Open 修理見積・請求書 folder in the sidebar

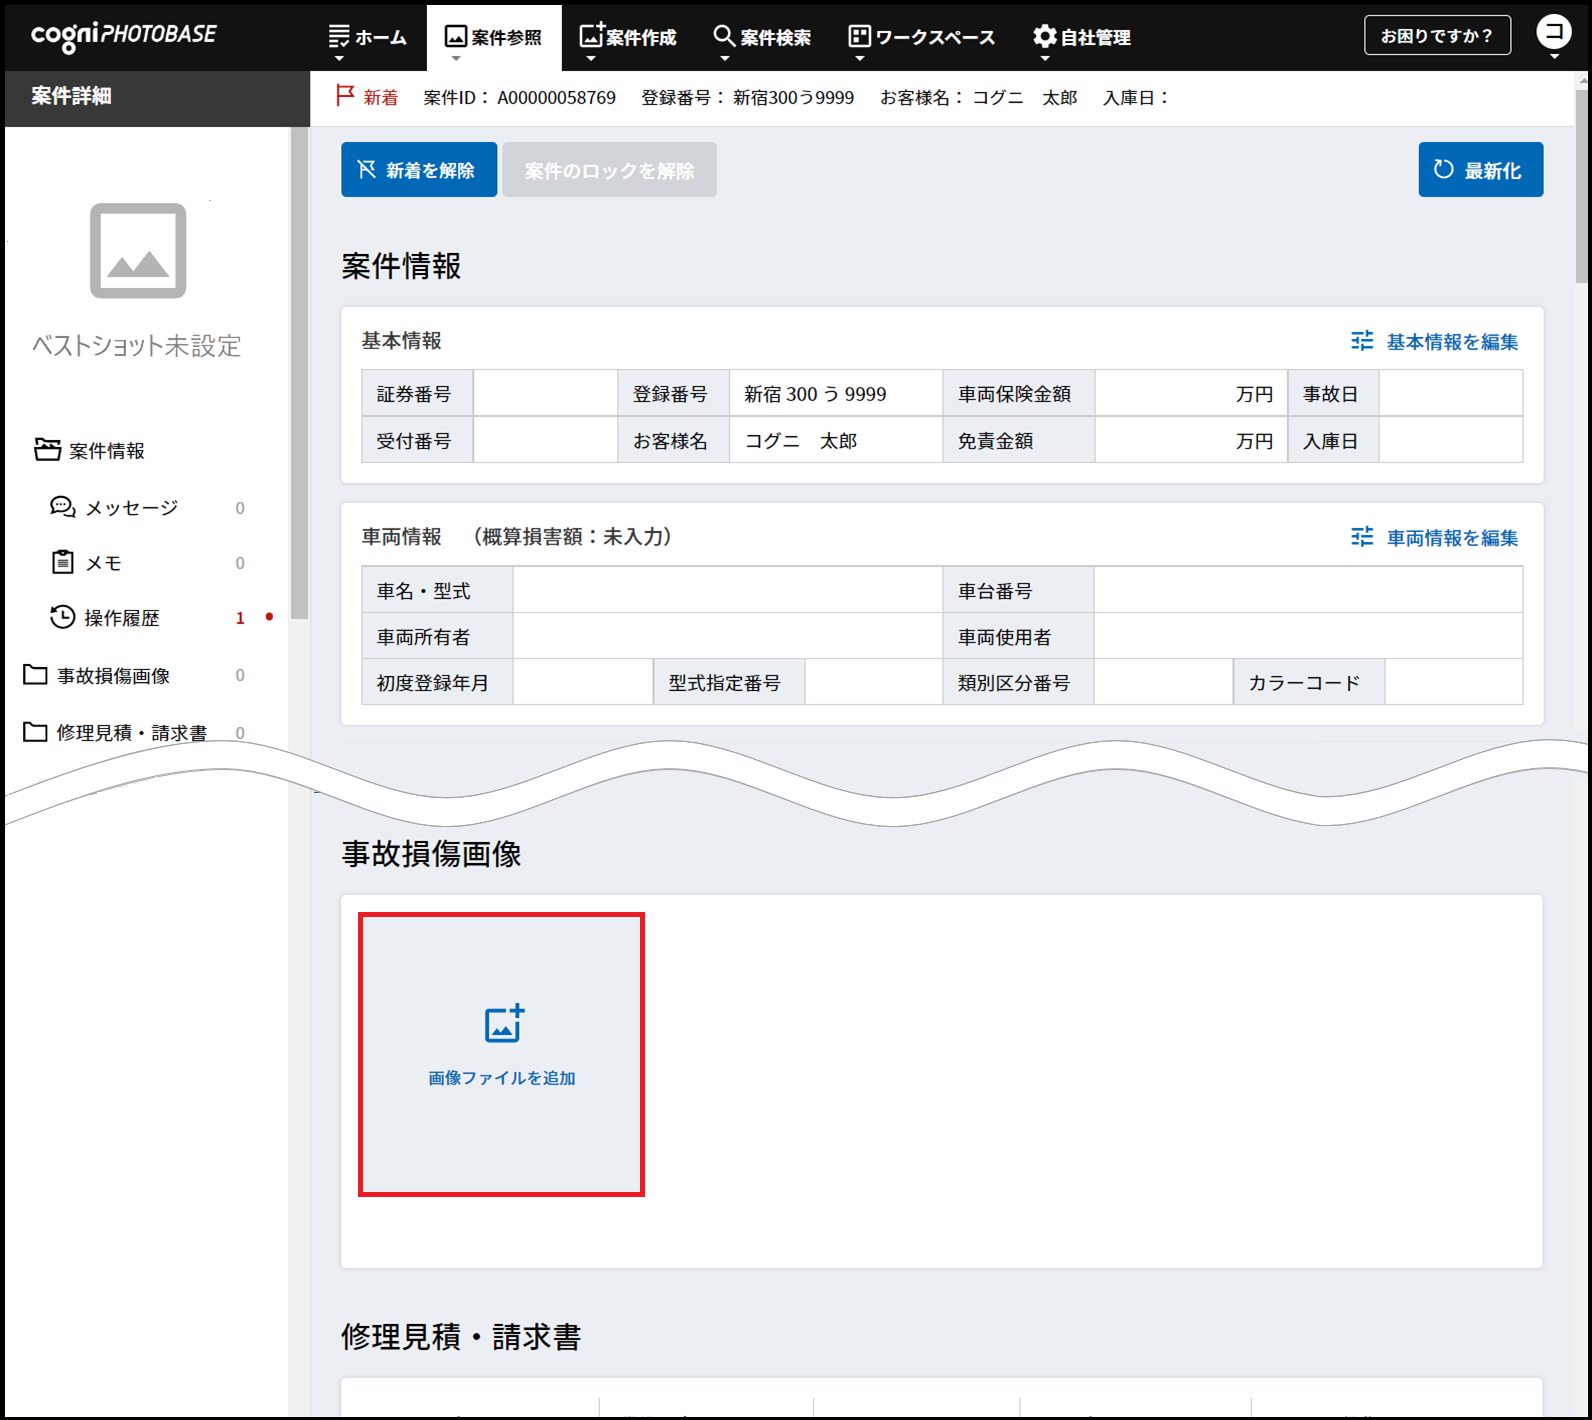point(115,733)
